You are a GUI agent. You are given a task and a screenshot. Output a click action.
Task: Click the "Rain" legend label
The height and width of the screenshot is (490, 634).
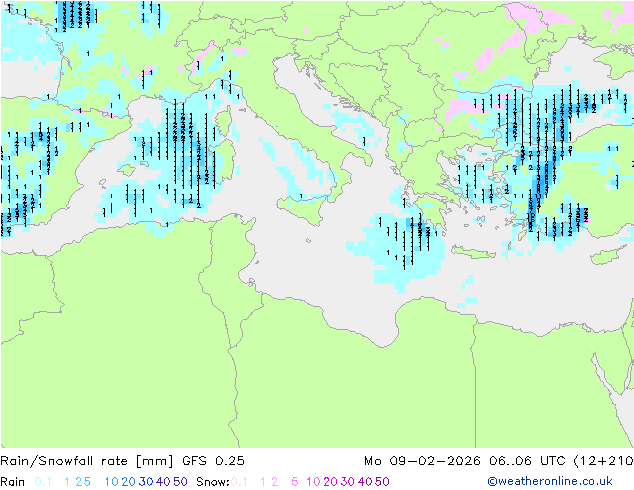pyautogui.click(x=13, y=482)
